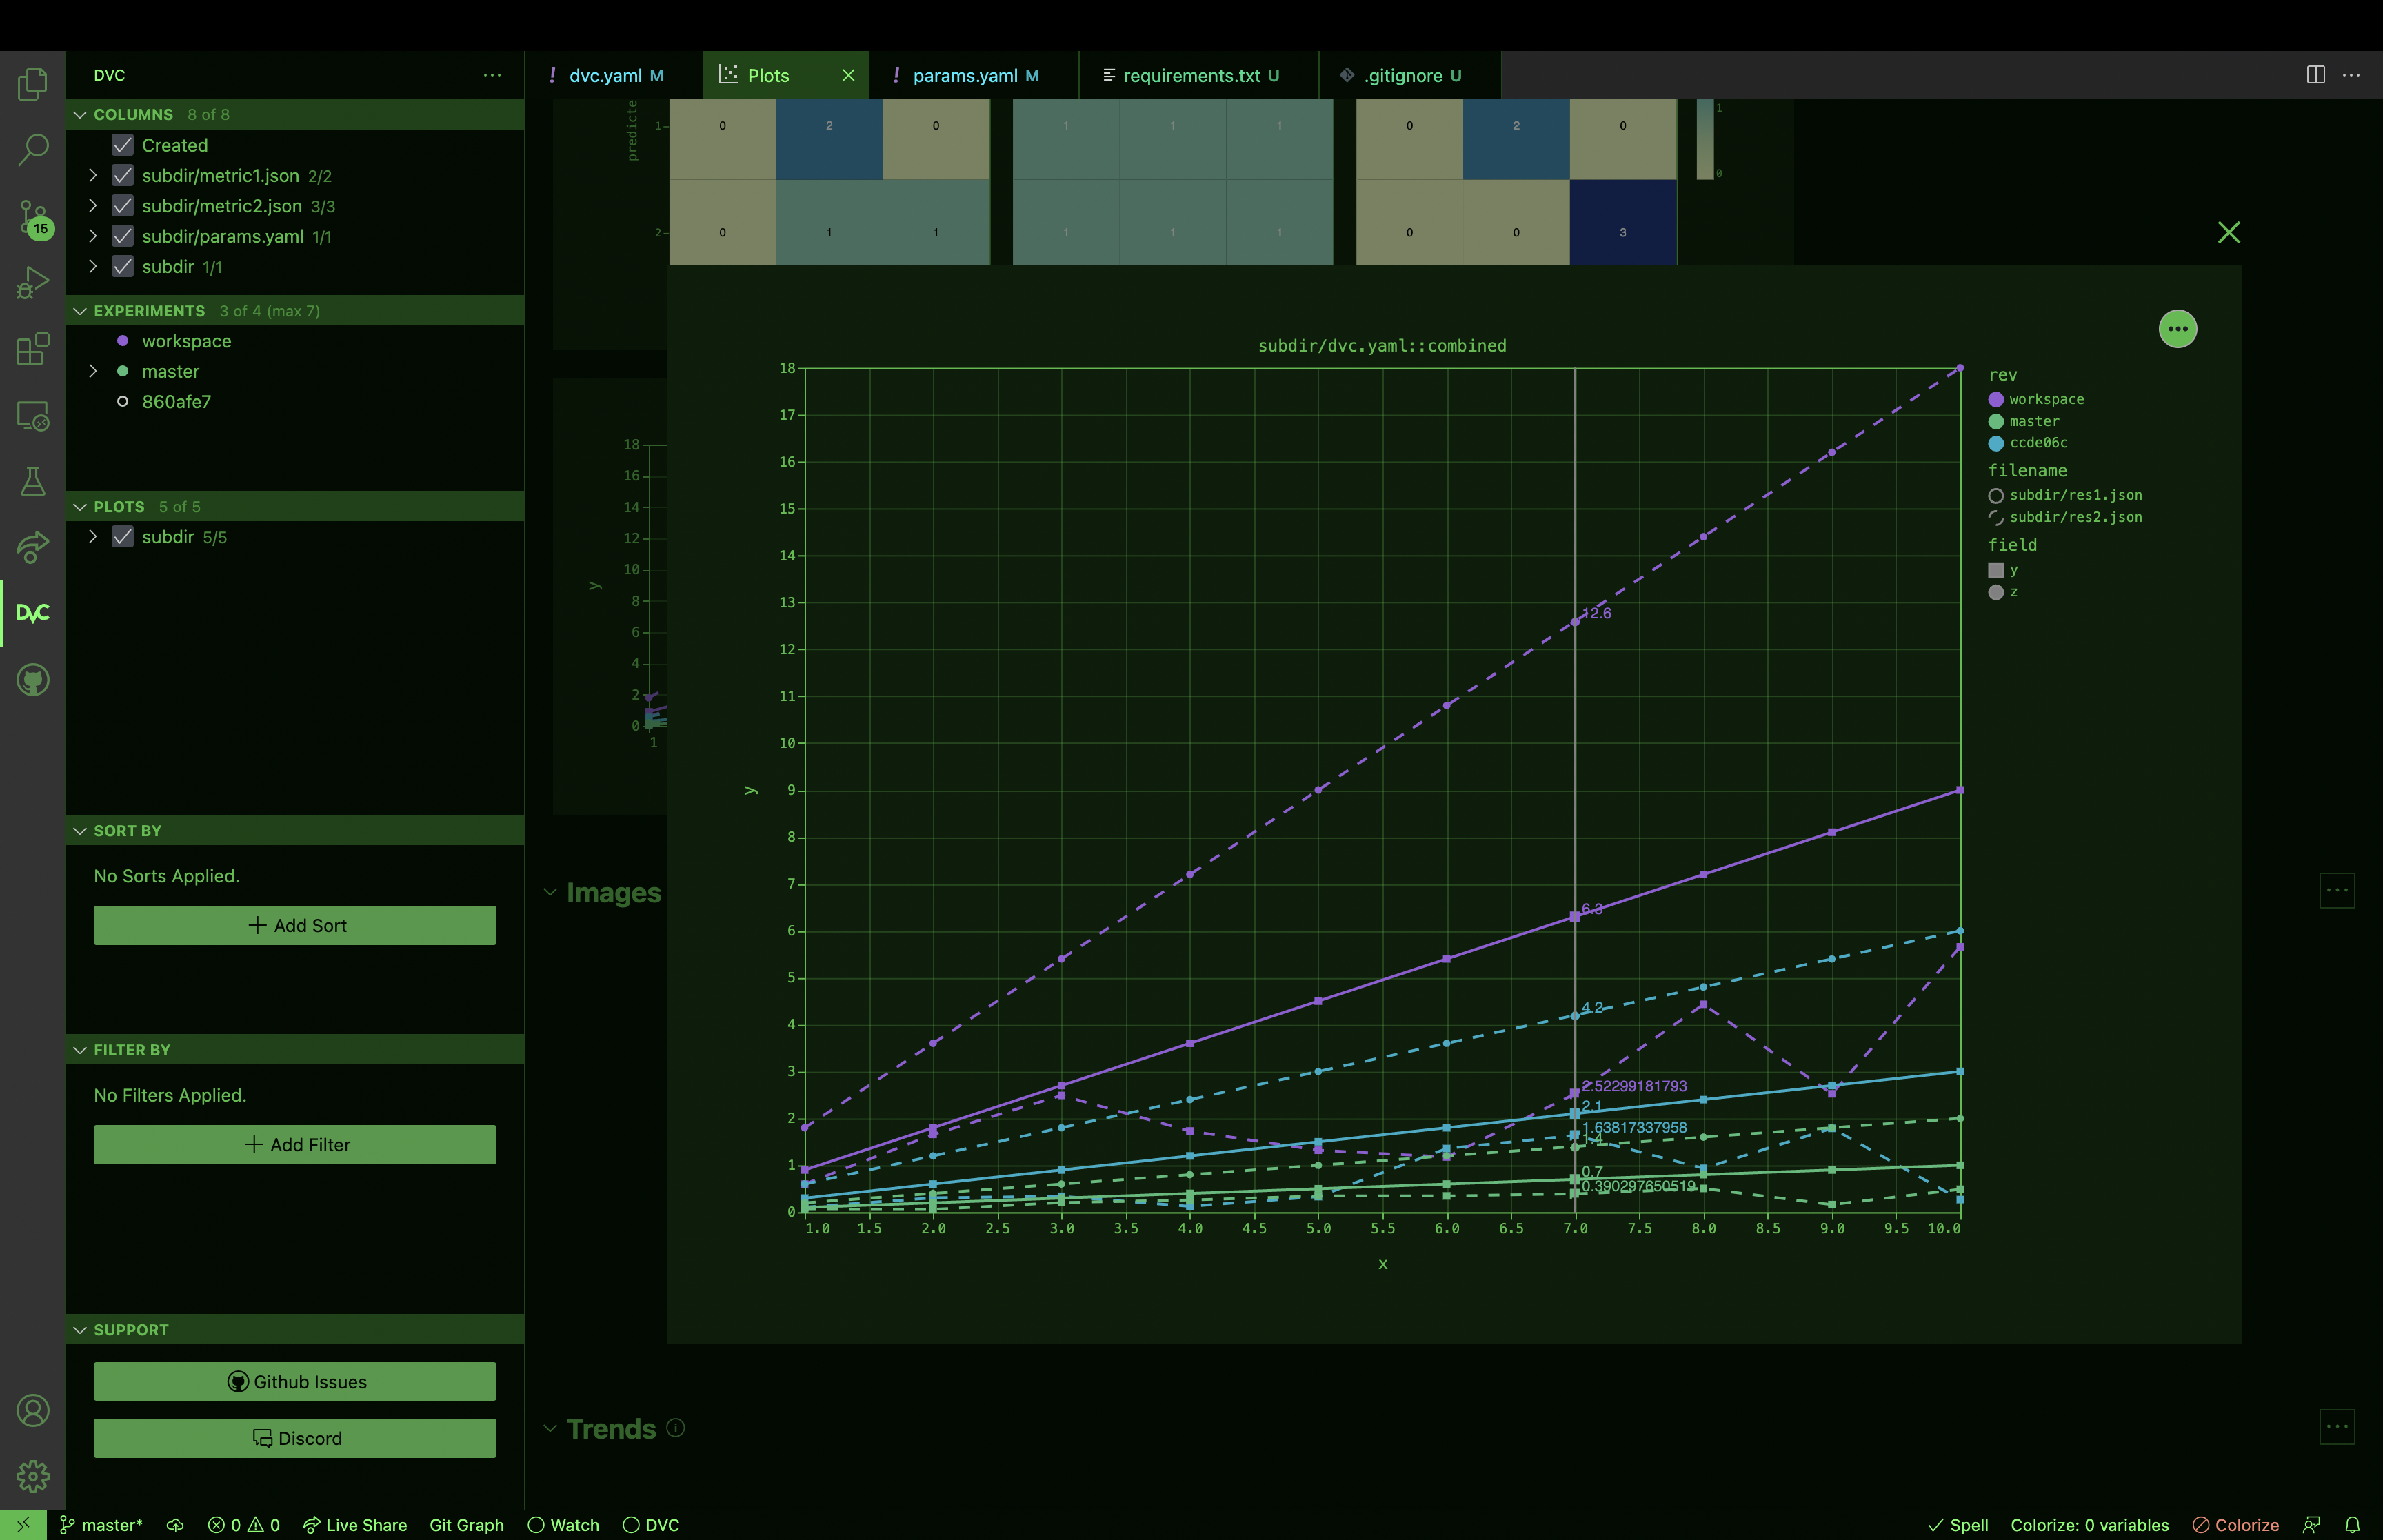Expand the subdir/params.yaml column tree

tap(93, 236)
